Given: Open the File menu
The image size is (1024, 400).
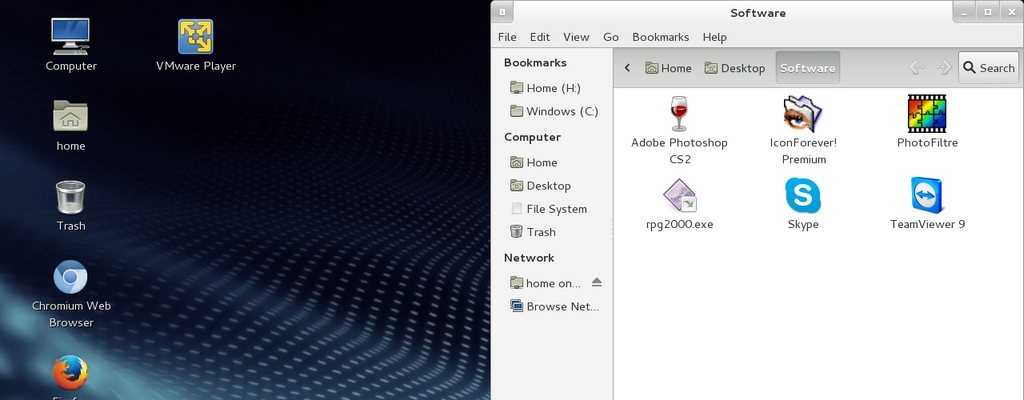Looking at the screenshot, I should 507,37.
